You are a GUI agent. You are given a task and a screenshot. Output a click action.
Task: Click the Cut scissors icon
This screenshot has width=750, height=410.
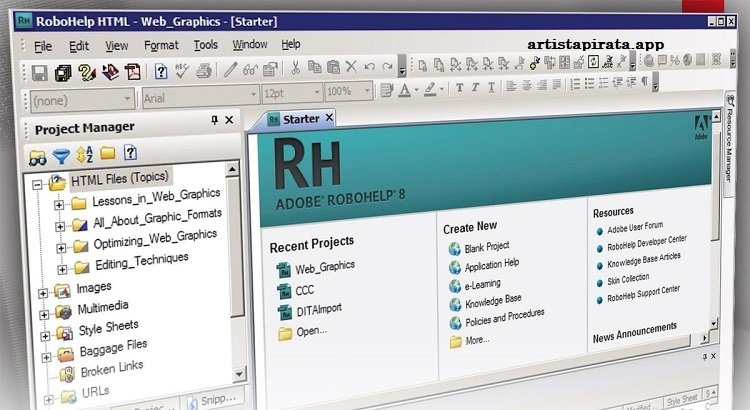(x=296, y=67)
